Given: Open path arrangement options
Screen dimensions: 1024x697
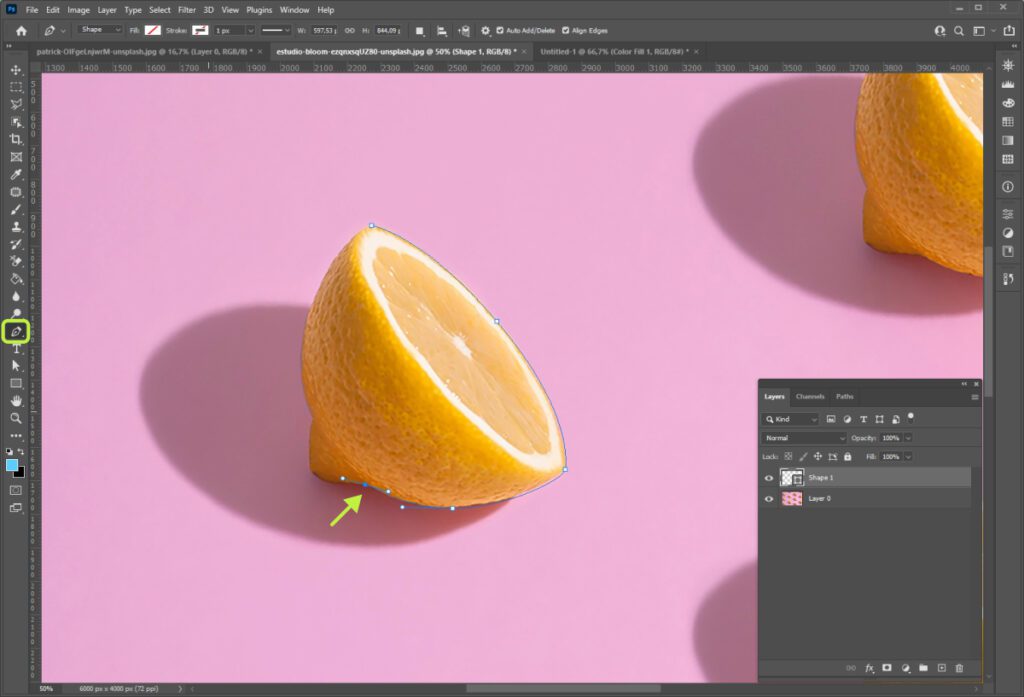Looking at the screenshot, I should point(464,31).
